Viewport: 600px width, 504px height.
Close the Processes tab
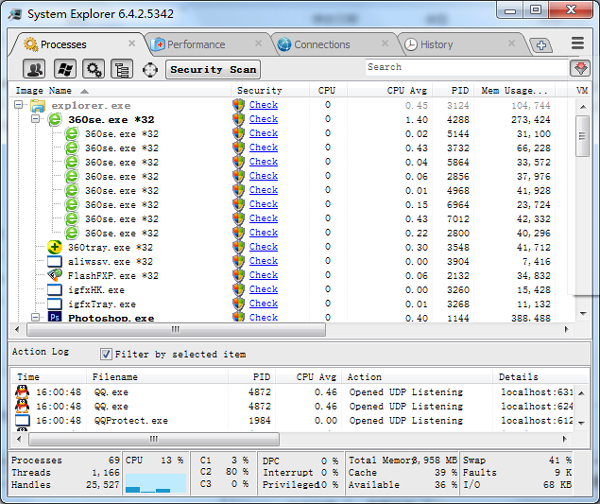click(x=132, y=43)
